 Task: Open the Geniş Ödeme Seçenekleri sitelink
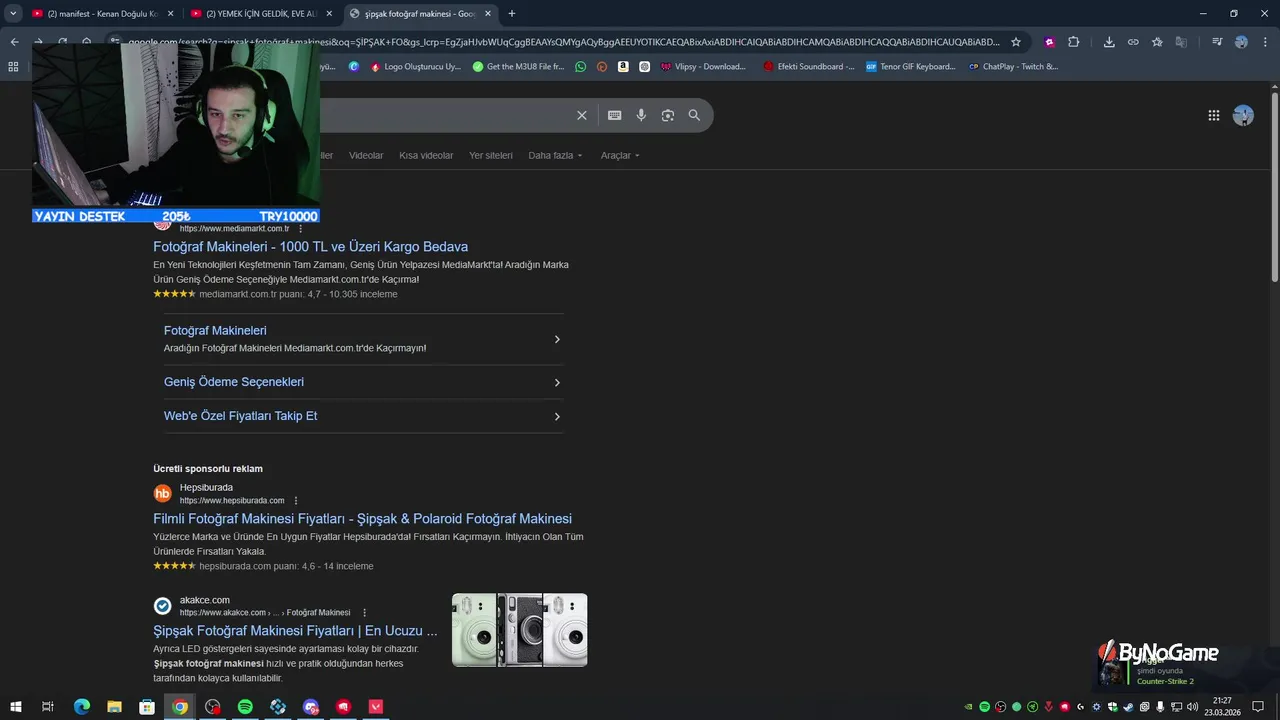click(234, 382)
